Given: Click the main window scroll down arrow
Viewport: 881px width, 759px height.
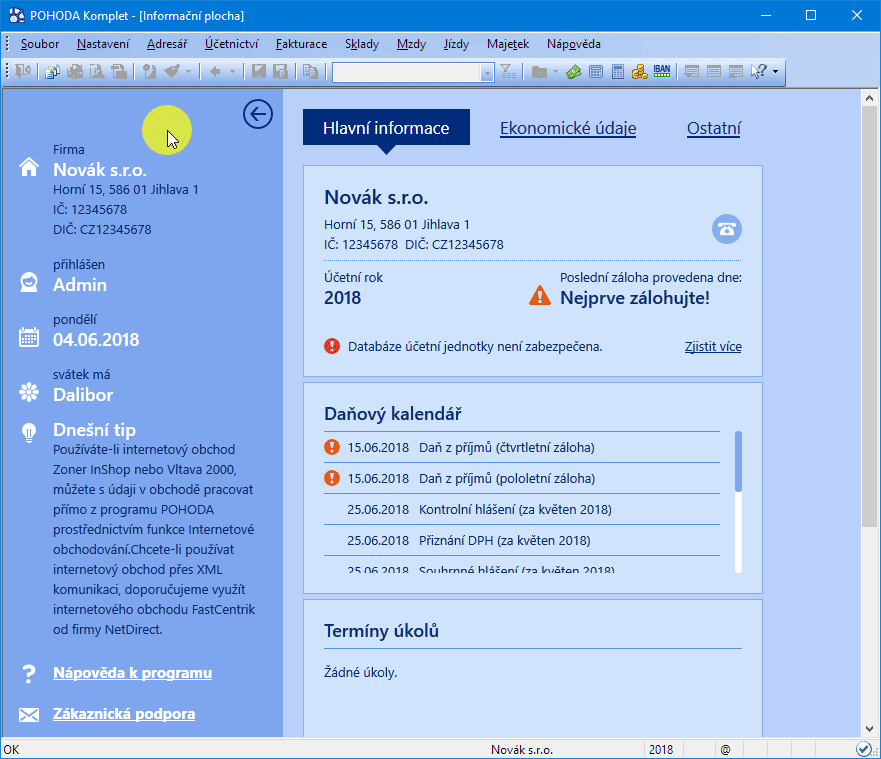Looking at the screenshot, I should coord(869,729).
